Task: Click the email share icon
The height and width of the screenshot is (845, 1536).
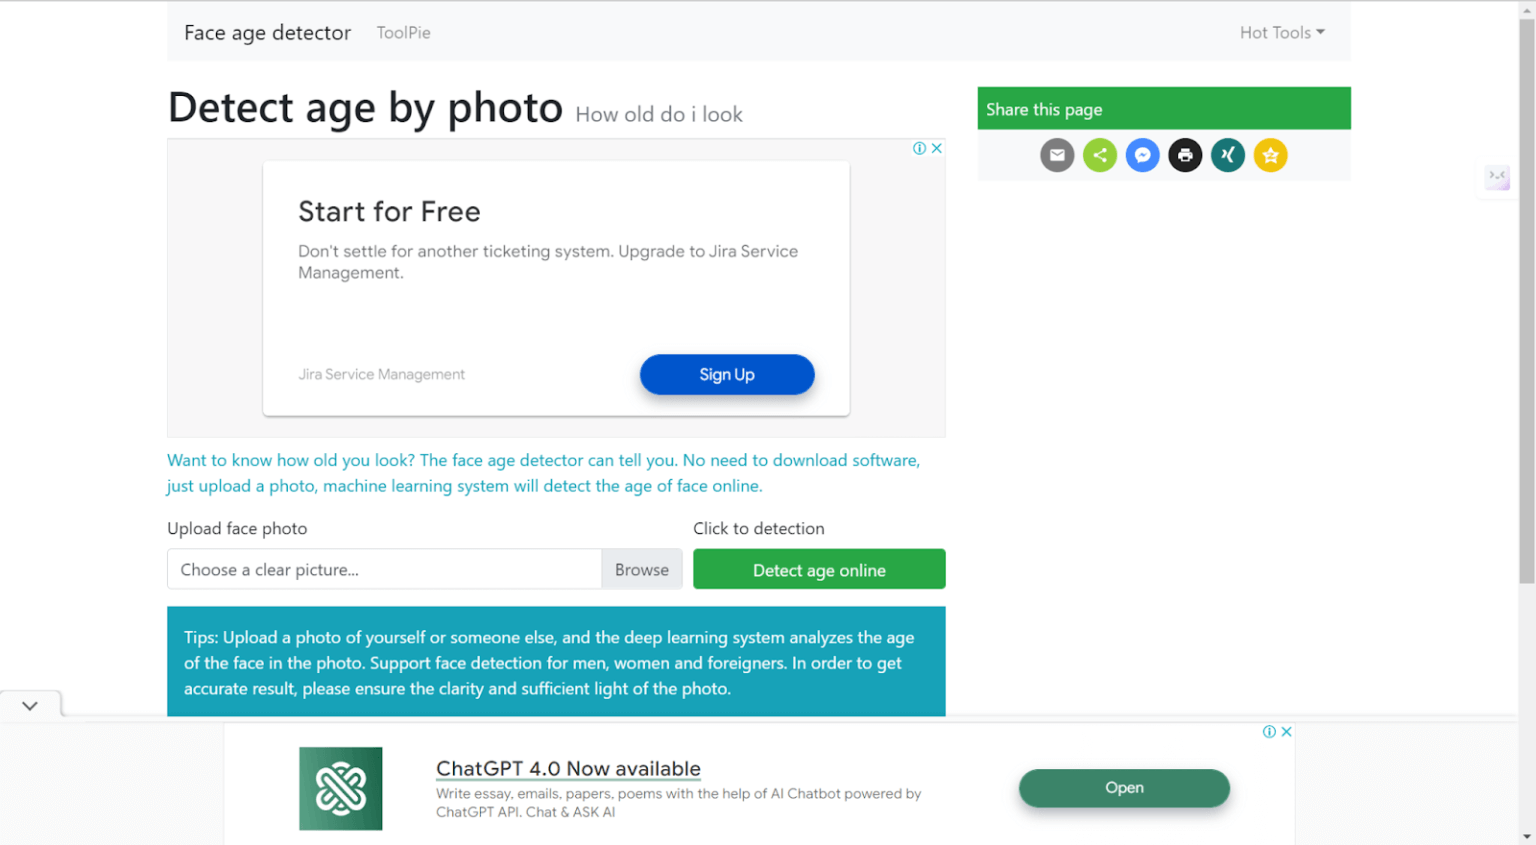Action: pos(1057,155)
